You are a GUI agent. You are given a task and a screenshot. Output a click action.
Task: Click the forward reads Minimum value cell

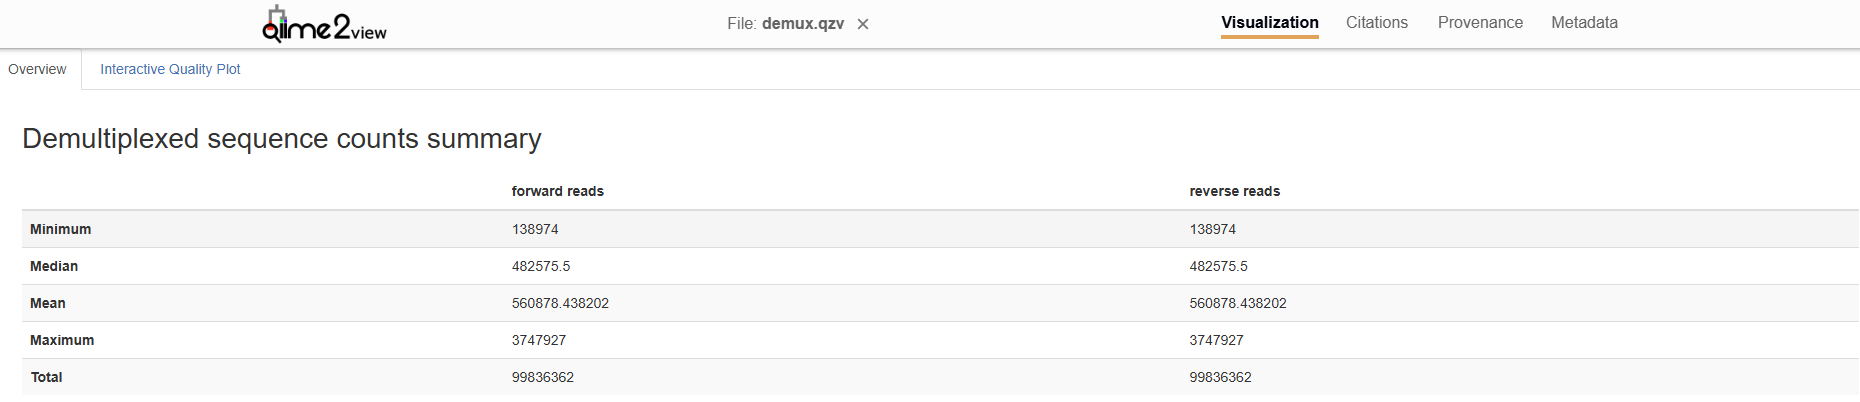coord(535,229)
